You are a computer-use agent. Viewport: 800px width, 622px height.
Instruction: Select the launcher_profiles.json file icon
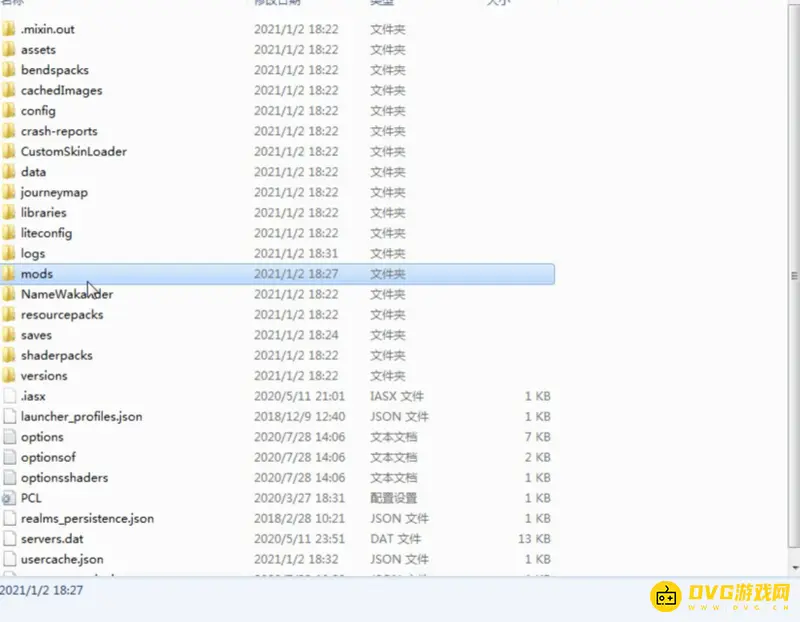[8, 417]
